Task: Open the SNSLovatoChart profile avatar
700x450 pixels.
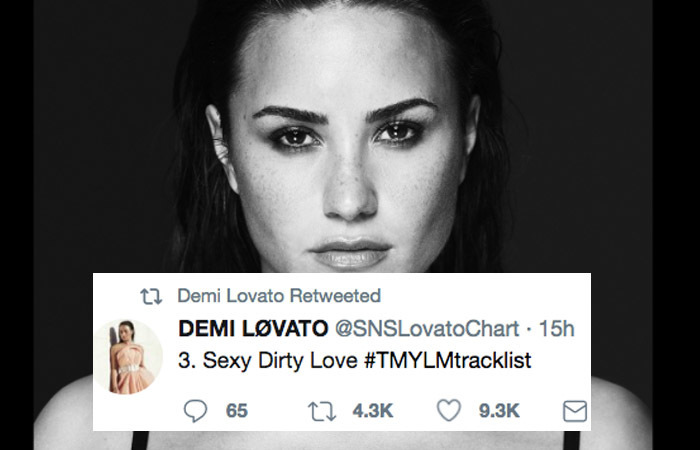Action: click(x=135, y=357)
